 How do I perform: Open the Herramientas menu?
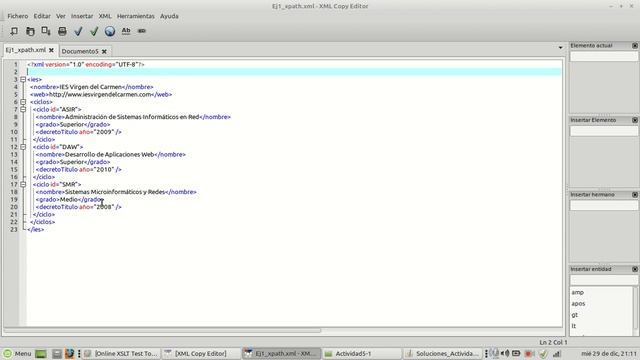click(x=136, y=16)
